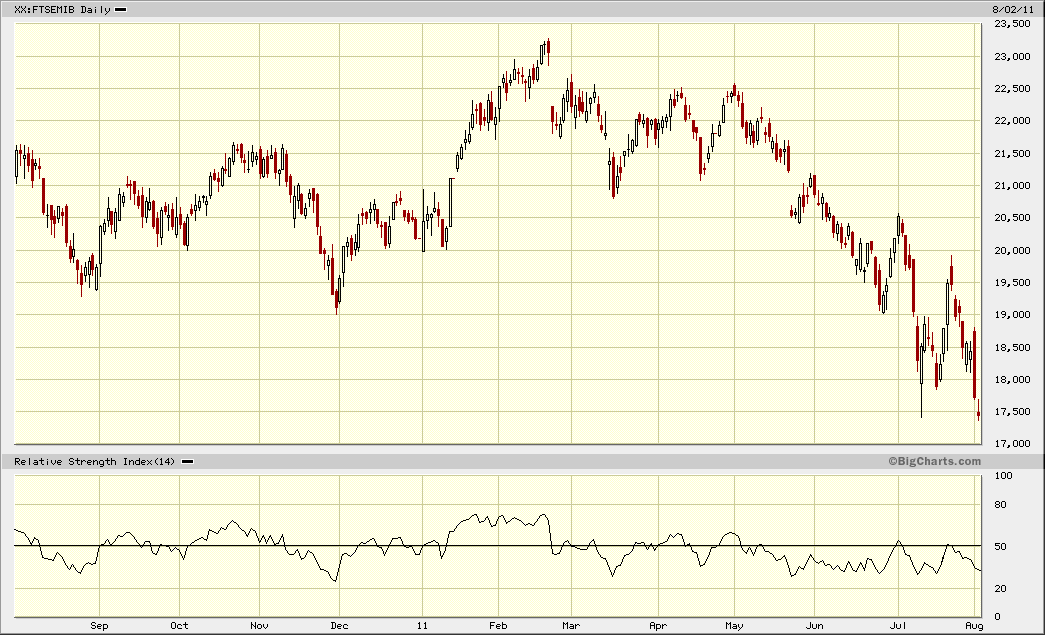This screenshot has width=1045, height=635.
Task: Click the 11 year label on time axis
Action: click(x=422, y=626)
